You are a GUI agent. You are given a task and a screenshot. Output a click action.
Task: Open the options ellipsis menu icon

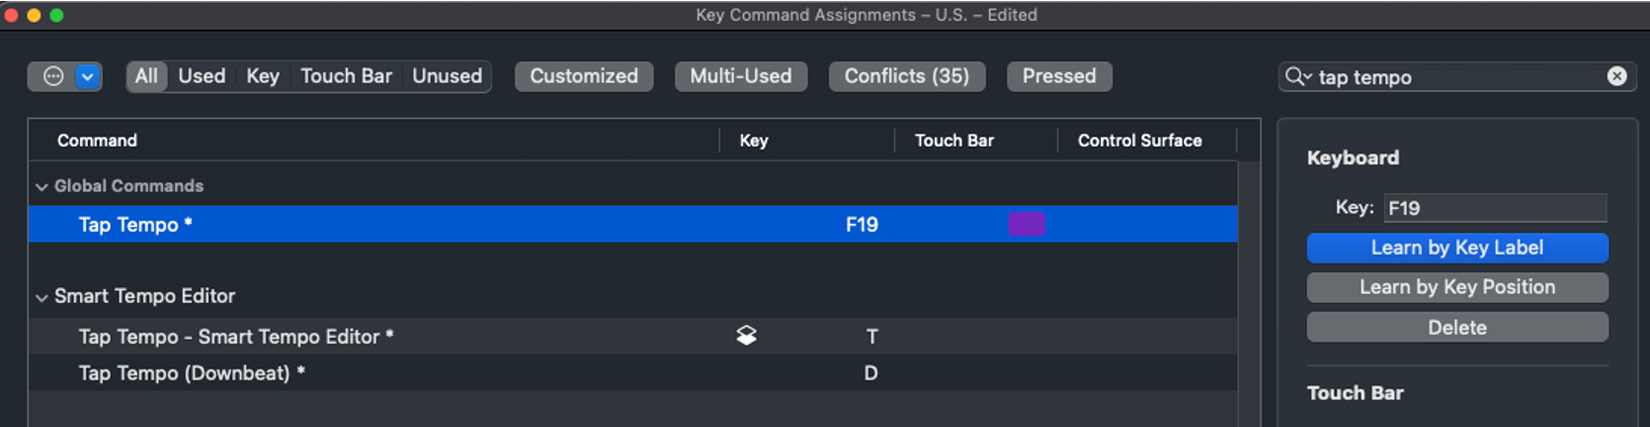tap(53, 76)
